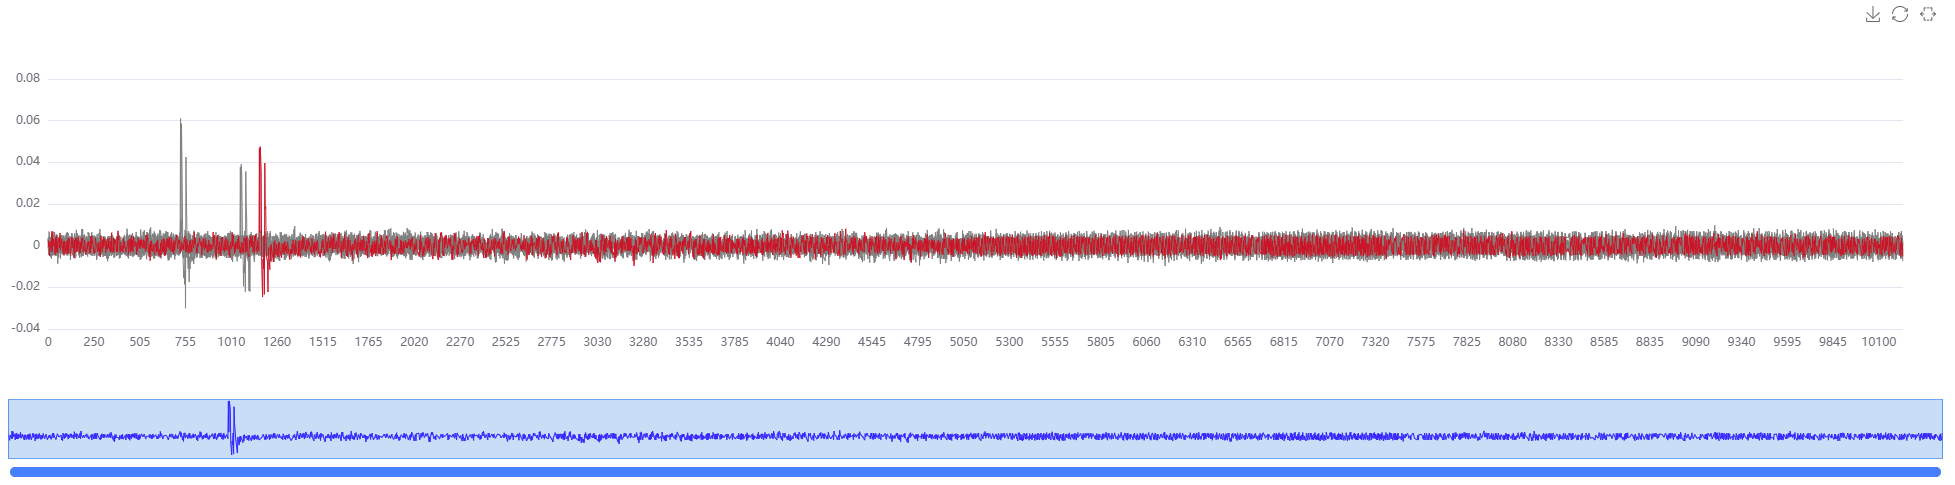Click the 0.06 y-axis label

click(x=28, y=120)
